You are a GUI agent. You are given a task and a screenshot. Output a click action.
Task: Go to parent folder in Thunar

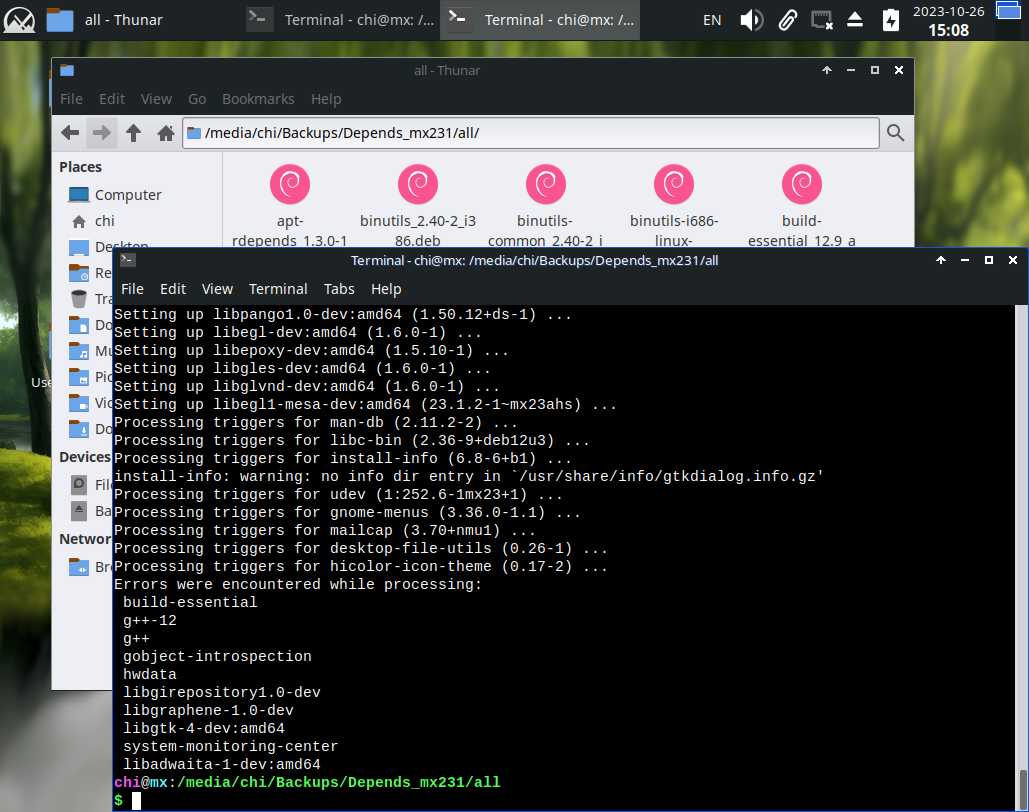[x=133, y=133]
